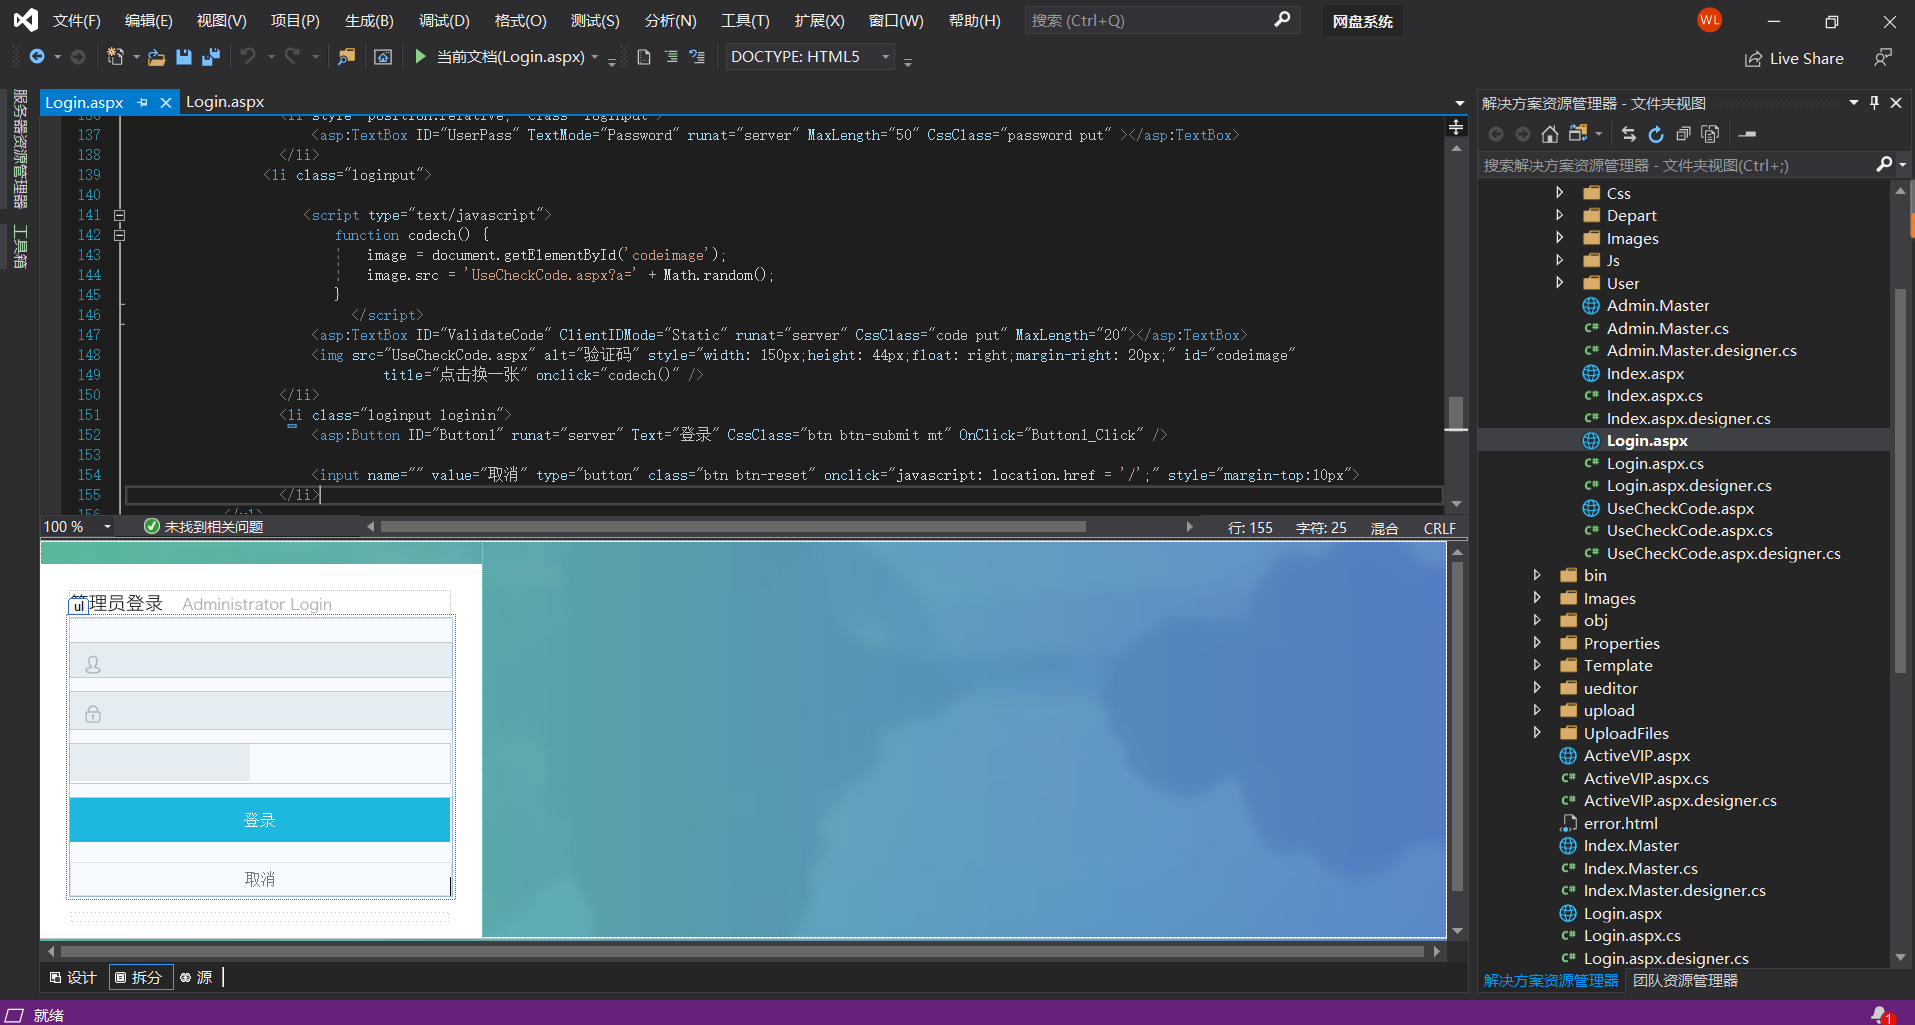Open the 100 % zoom level dropdown

(x=107, y=527)
